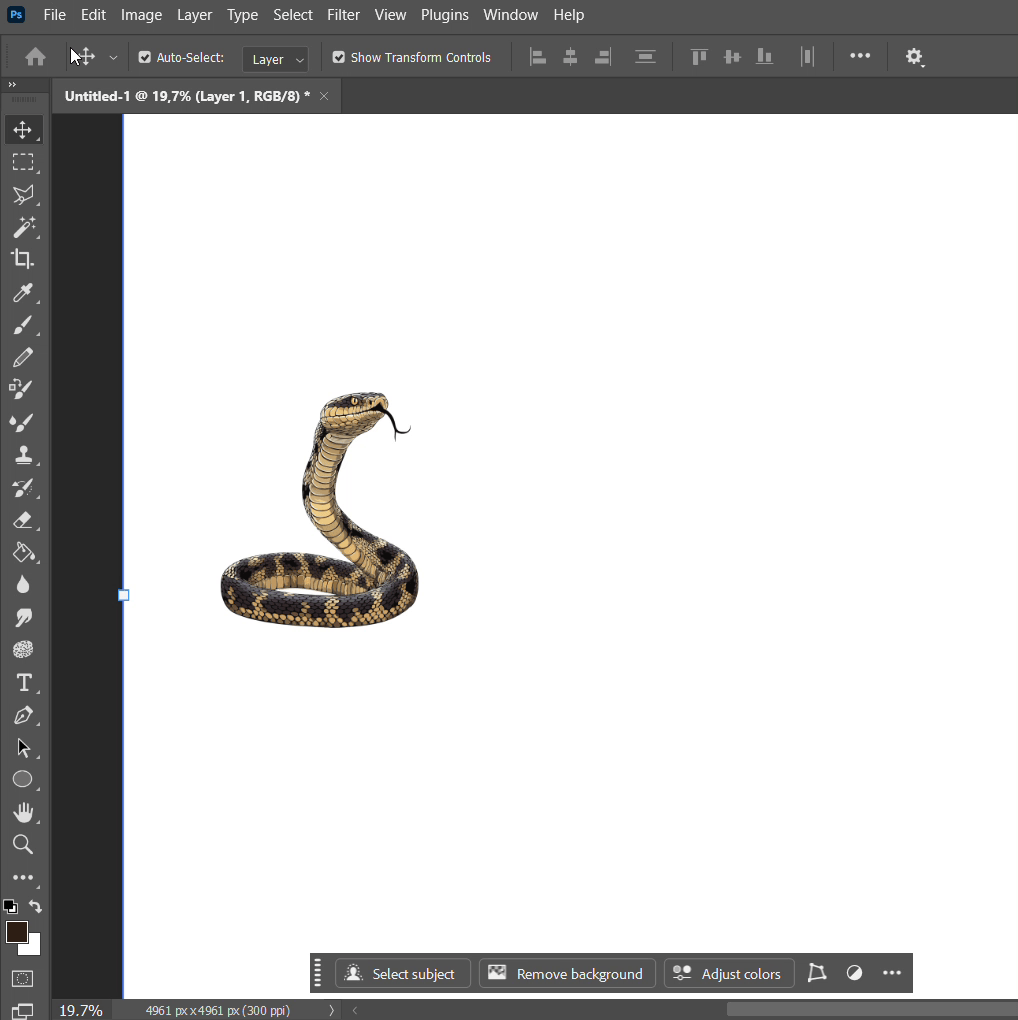Select the Eraser tool
Viewport: 1018px width, 1020px height.
22,520
